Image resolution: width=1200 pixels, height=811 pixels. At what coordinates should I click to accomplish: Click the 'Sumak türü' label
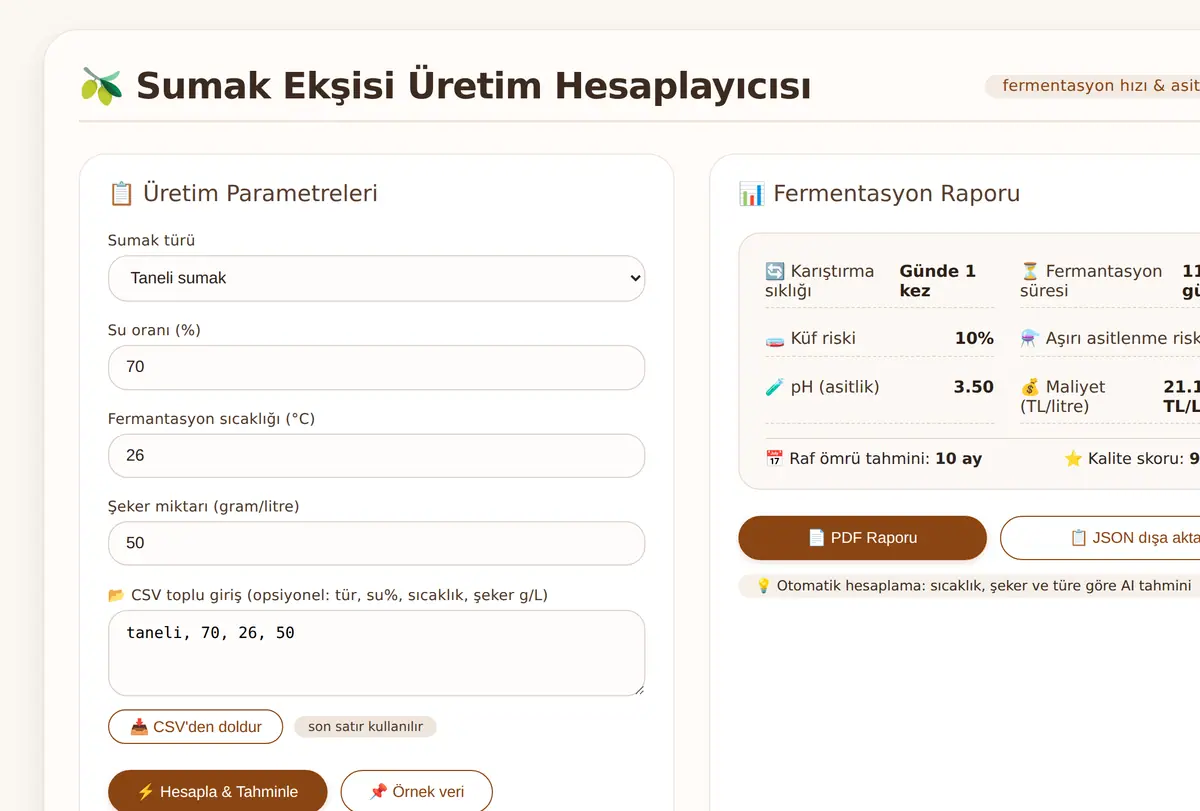pyautogui.click(x=151, y=241)
